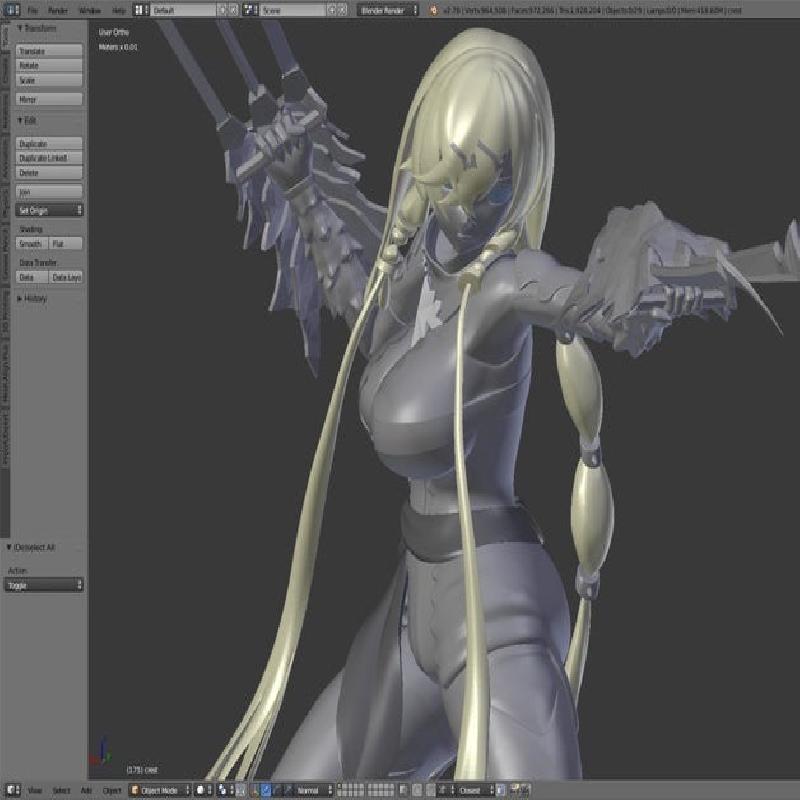Toggle lock camera and layers to scene
The width and height of the screenshot is (800, 800).
click(403, 790)
